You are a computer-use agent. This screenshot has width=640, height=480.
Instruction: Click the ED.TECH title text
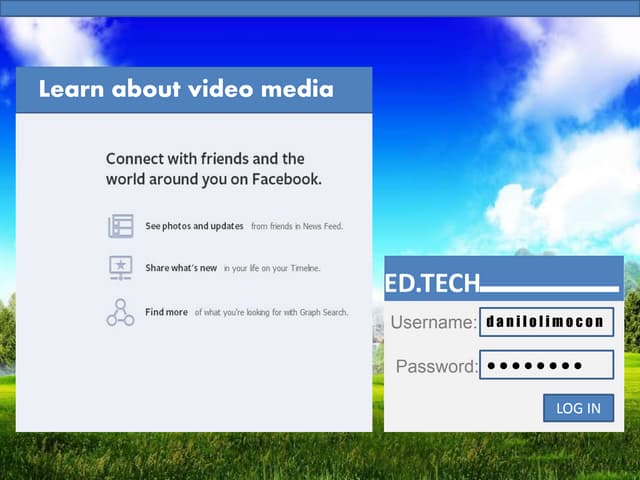click(x=432, y=286)
